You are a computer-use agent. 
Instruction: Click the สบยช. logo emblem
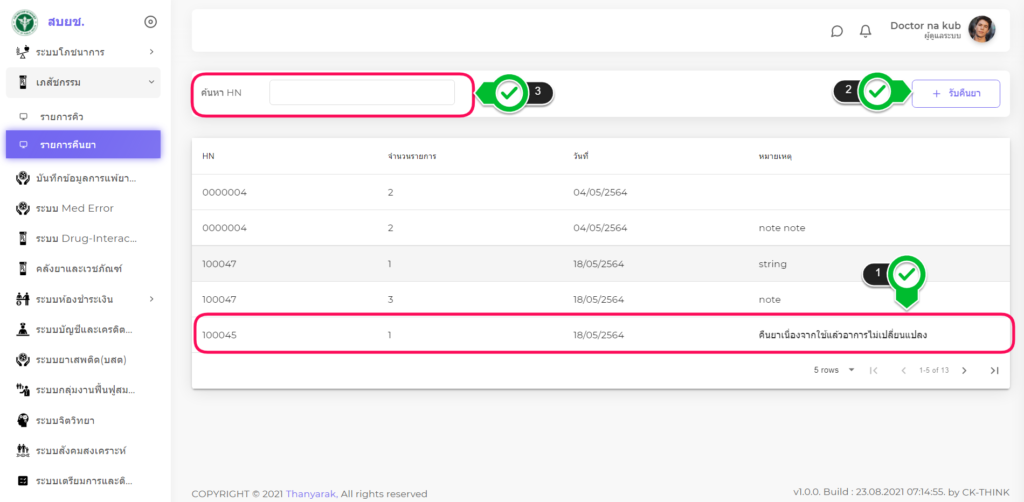24,22
